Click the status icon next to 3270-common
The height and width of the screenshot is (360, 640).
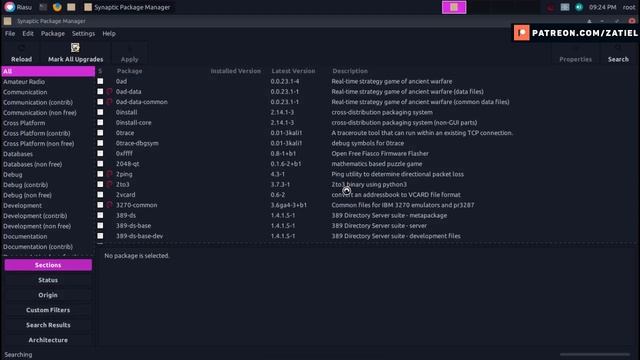[109, 205]
